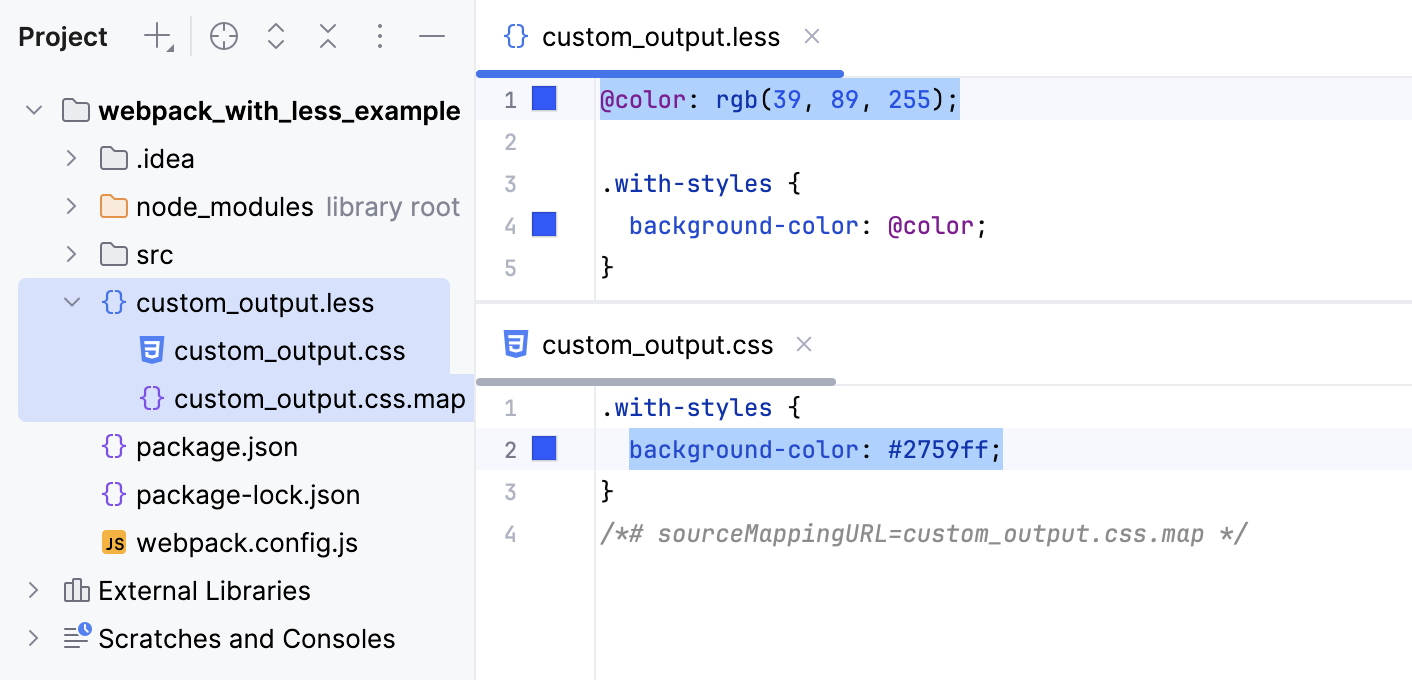Collapse the webpack_with_less_example root node
The image size is (1412, 680).
pos(33,110)
